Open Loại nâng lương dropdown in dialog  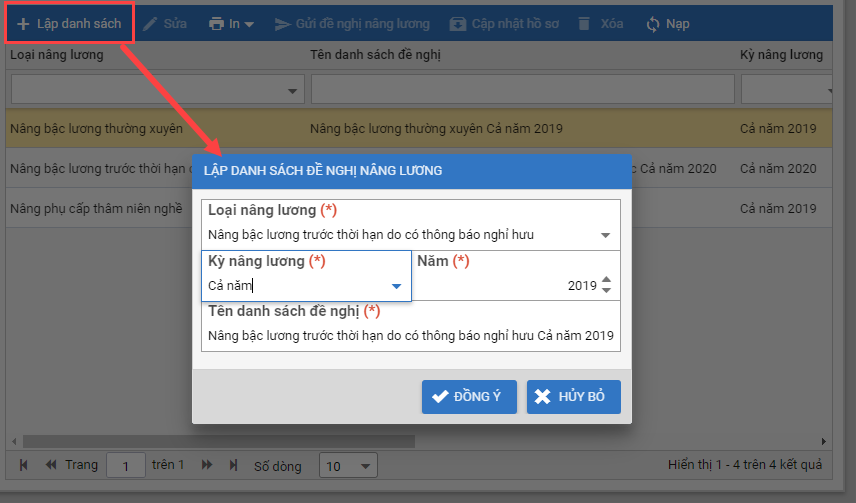pyautogui.click(x=605, y=236)
